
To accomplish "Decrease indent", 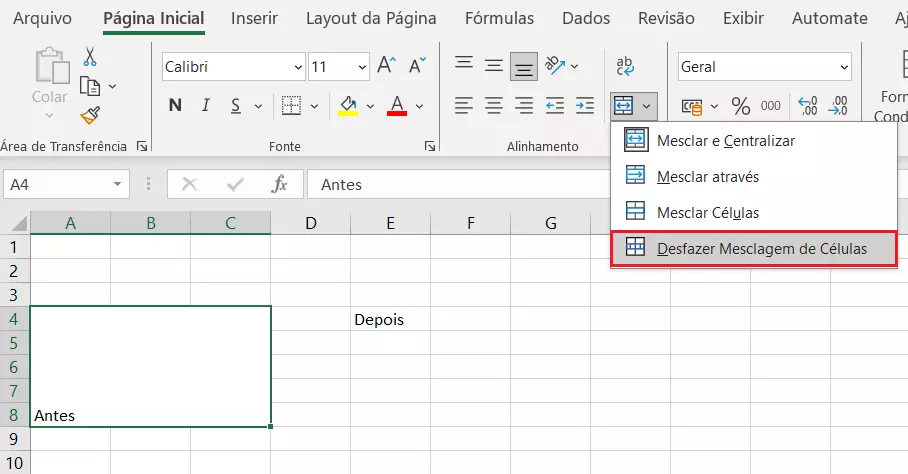I will [x=555, y=105].
